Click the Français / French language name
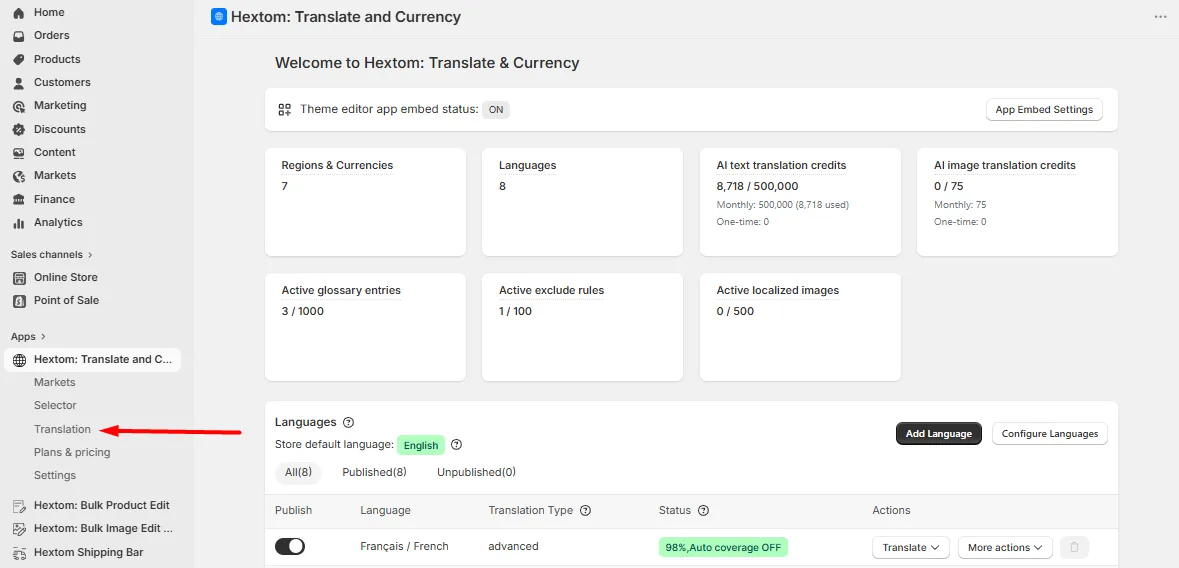 pyautogui.click(x=405, y=546)
